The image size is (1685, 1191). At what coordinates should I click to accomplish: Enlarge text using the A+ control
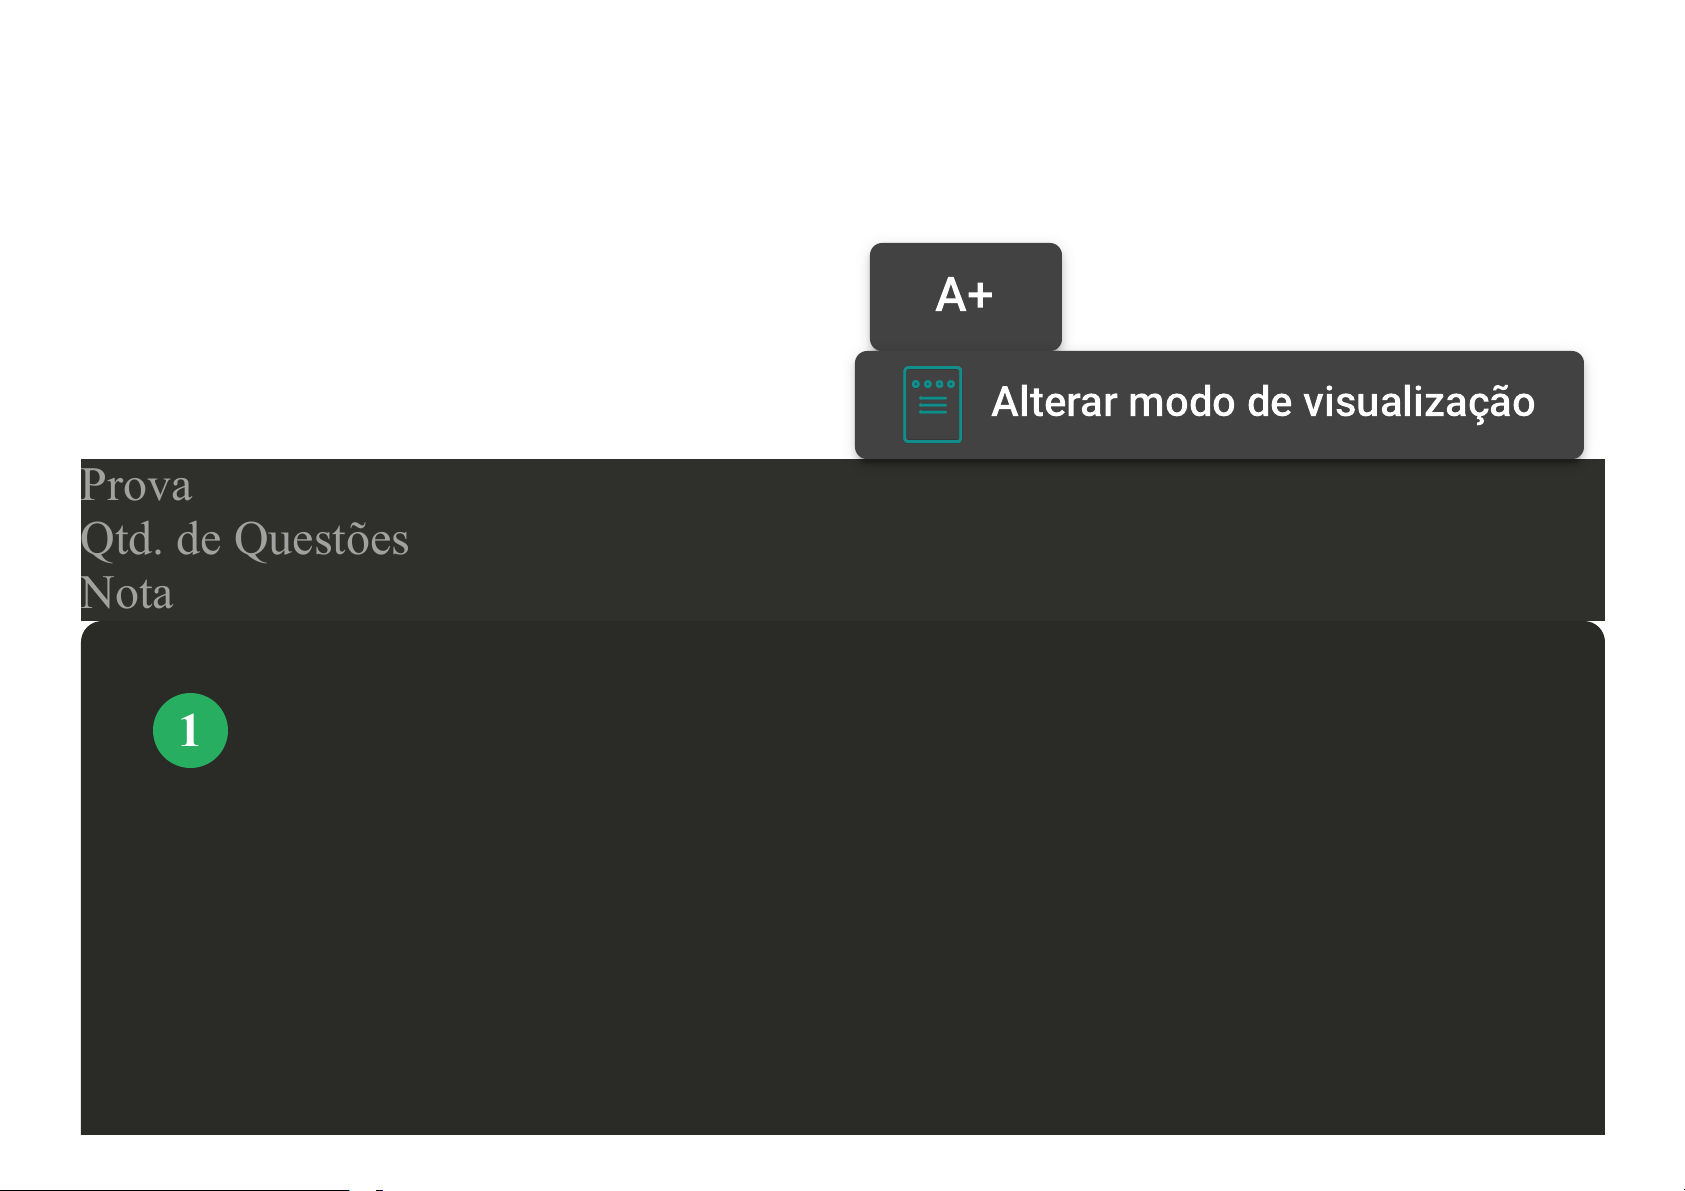tap(965, 296)
